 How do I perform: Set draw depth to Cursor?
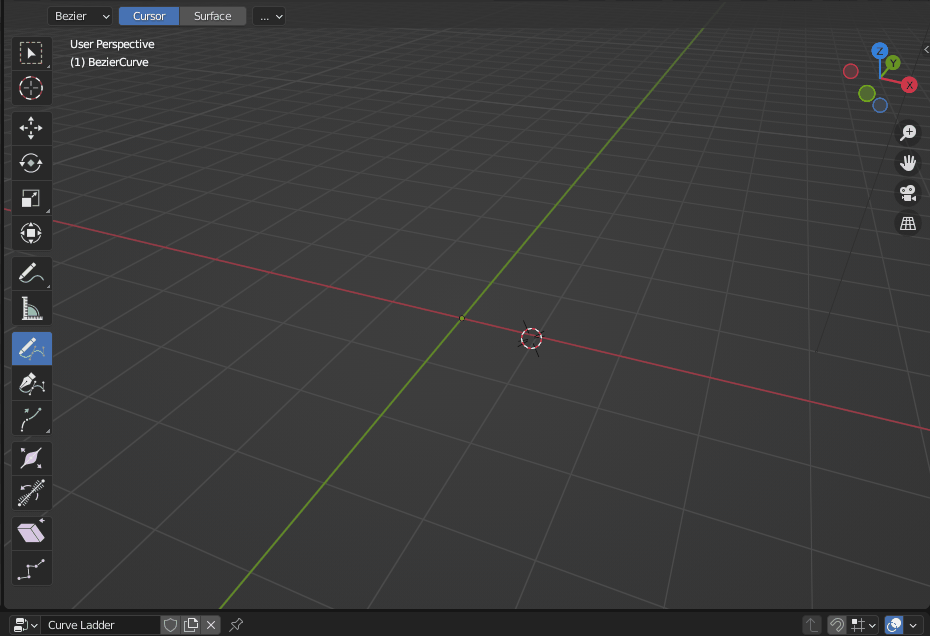coord(149,16)
